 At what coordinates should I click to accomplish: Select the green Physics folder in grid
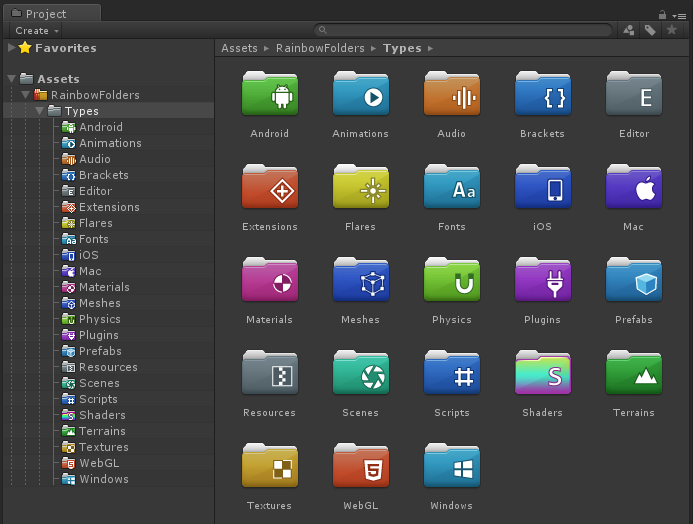[452, 280]
